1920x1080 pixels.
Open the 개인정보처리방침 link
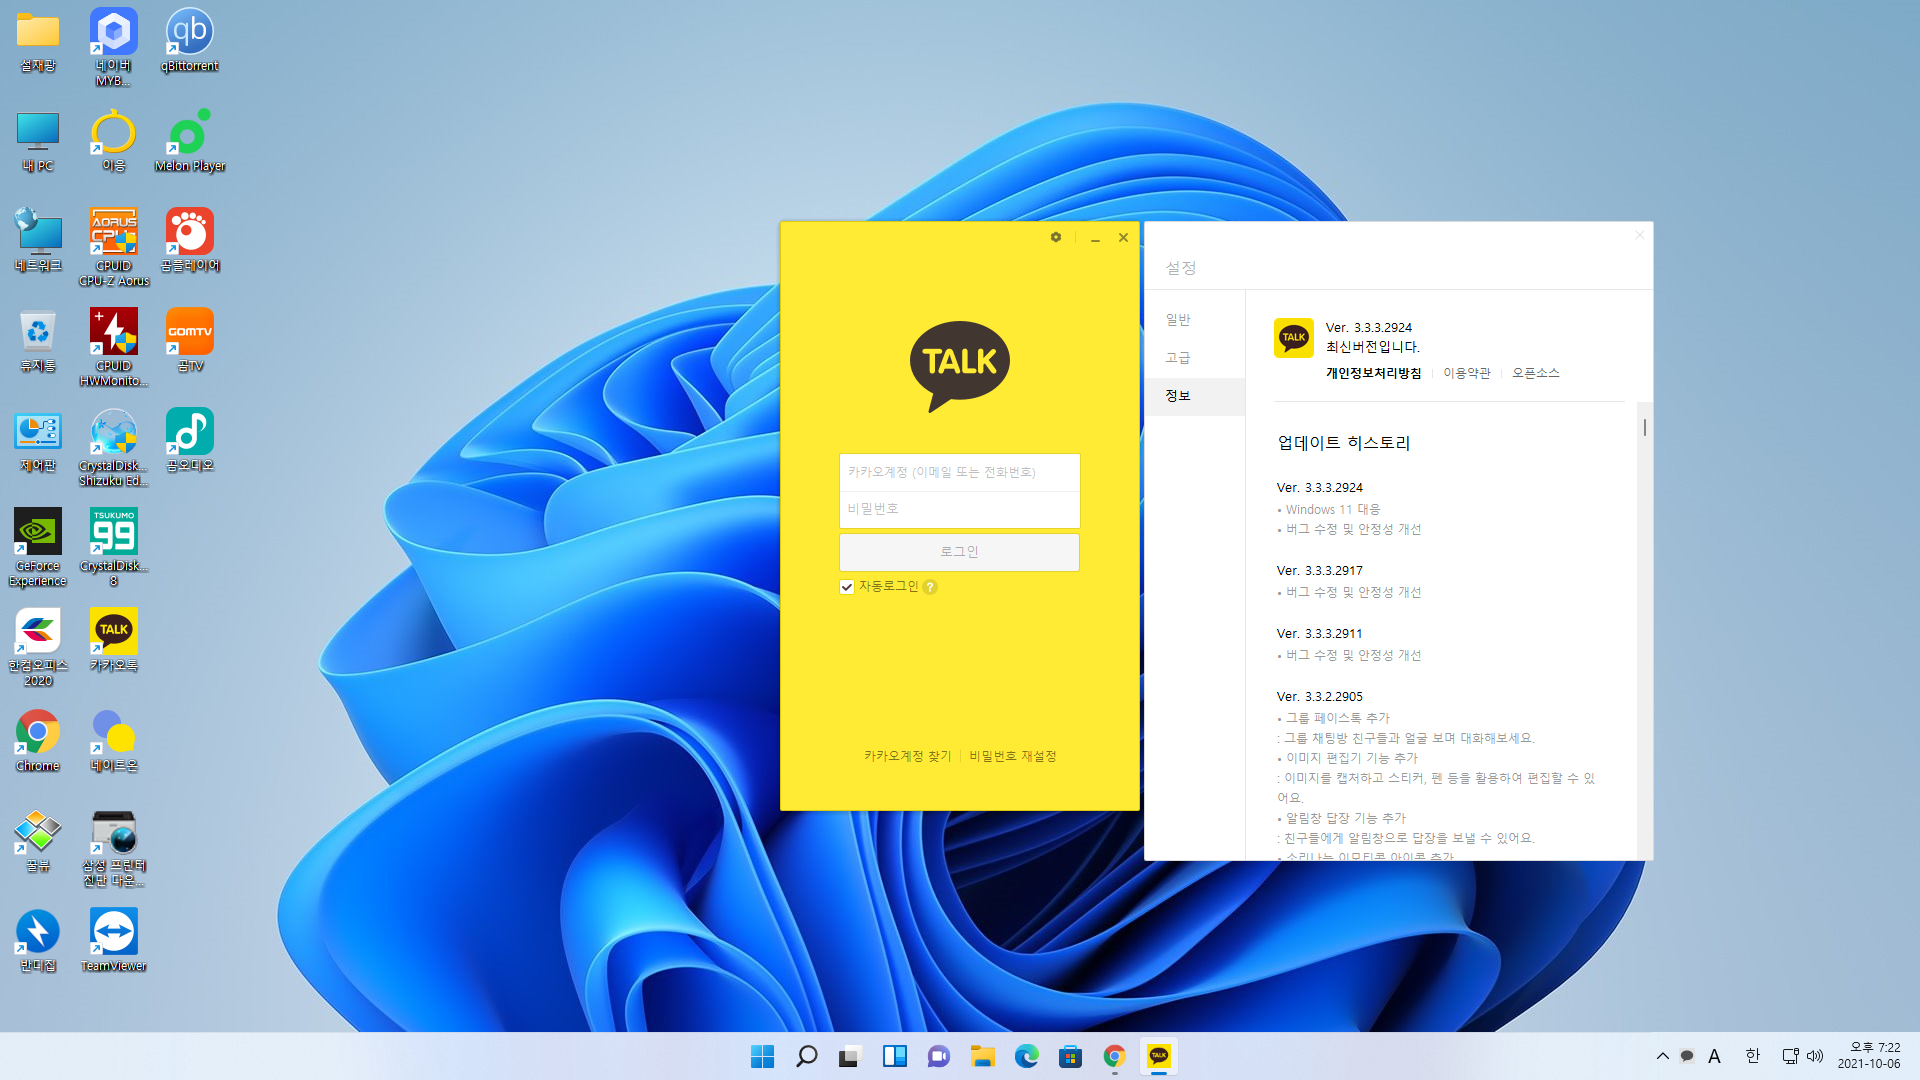click(x=1373, y=373)
